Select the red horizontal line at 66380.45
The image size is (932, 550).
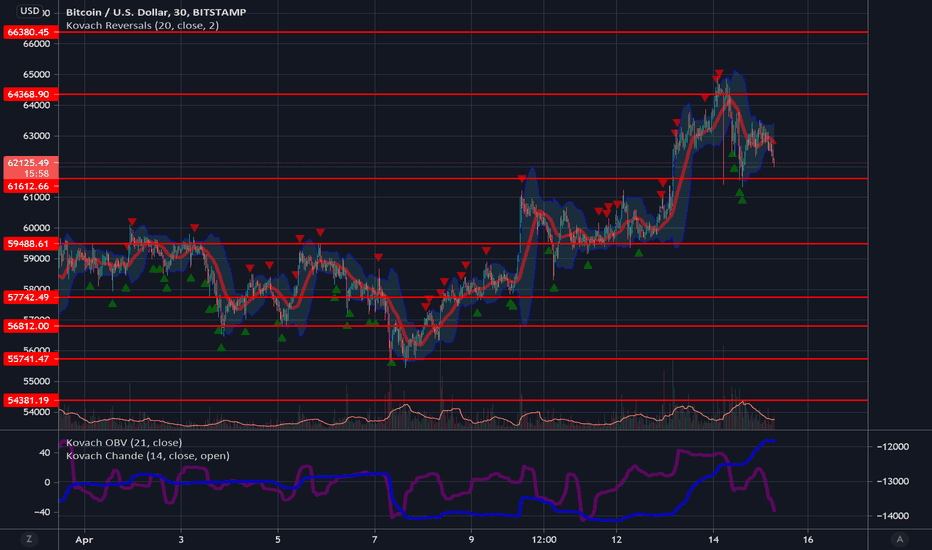(464, 32)
